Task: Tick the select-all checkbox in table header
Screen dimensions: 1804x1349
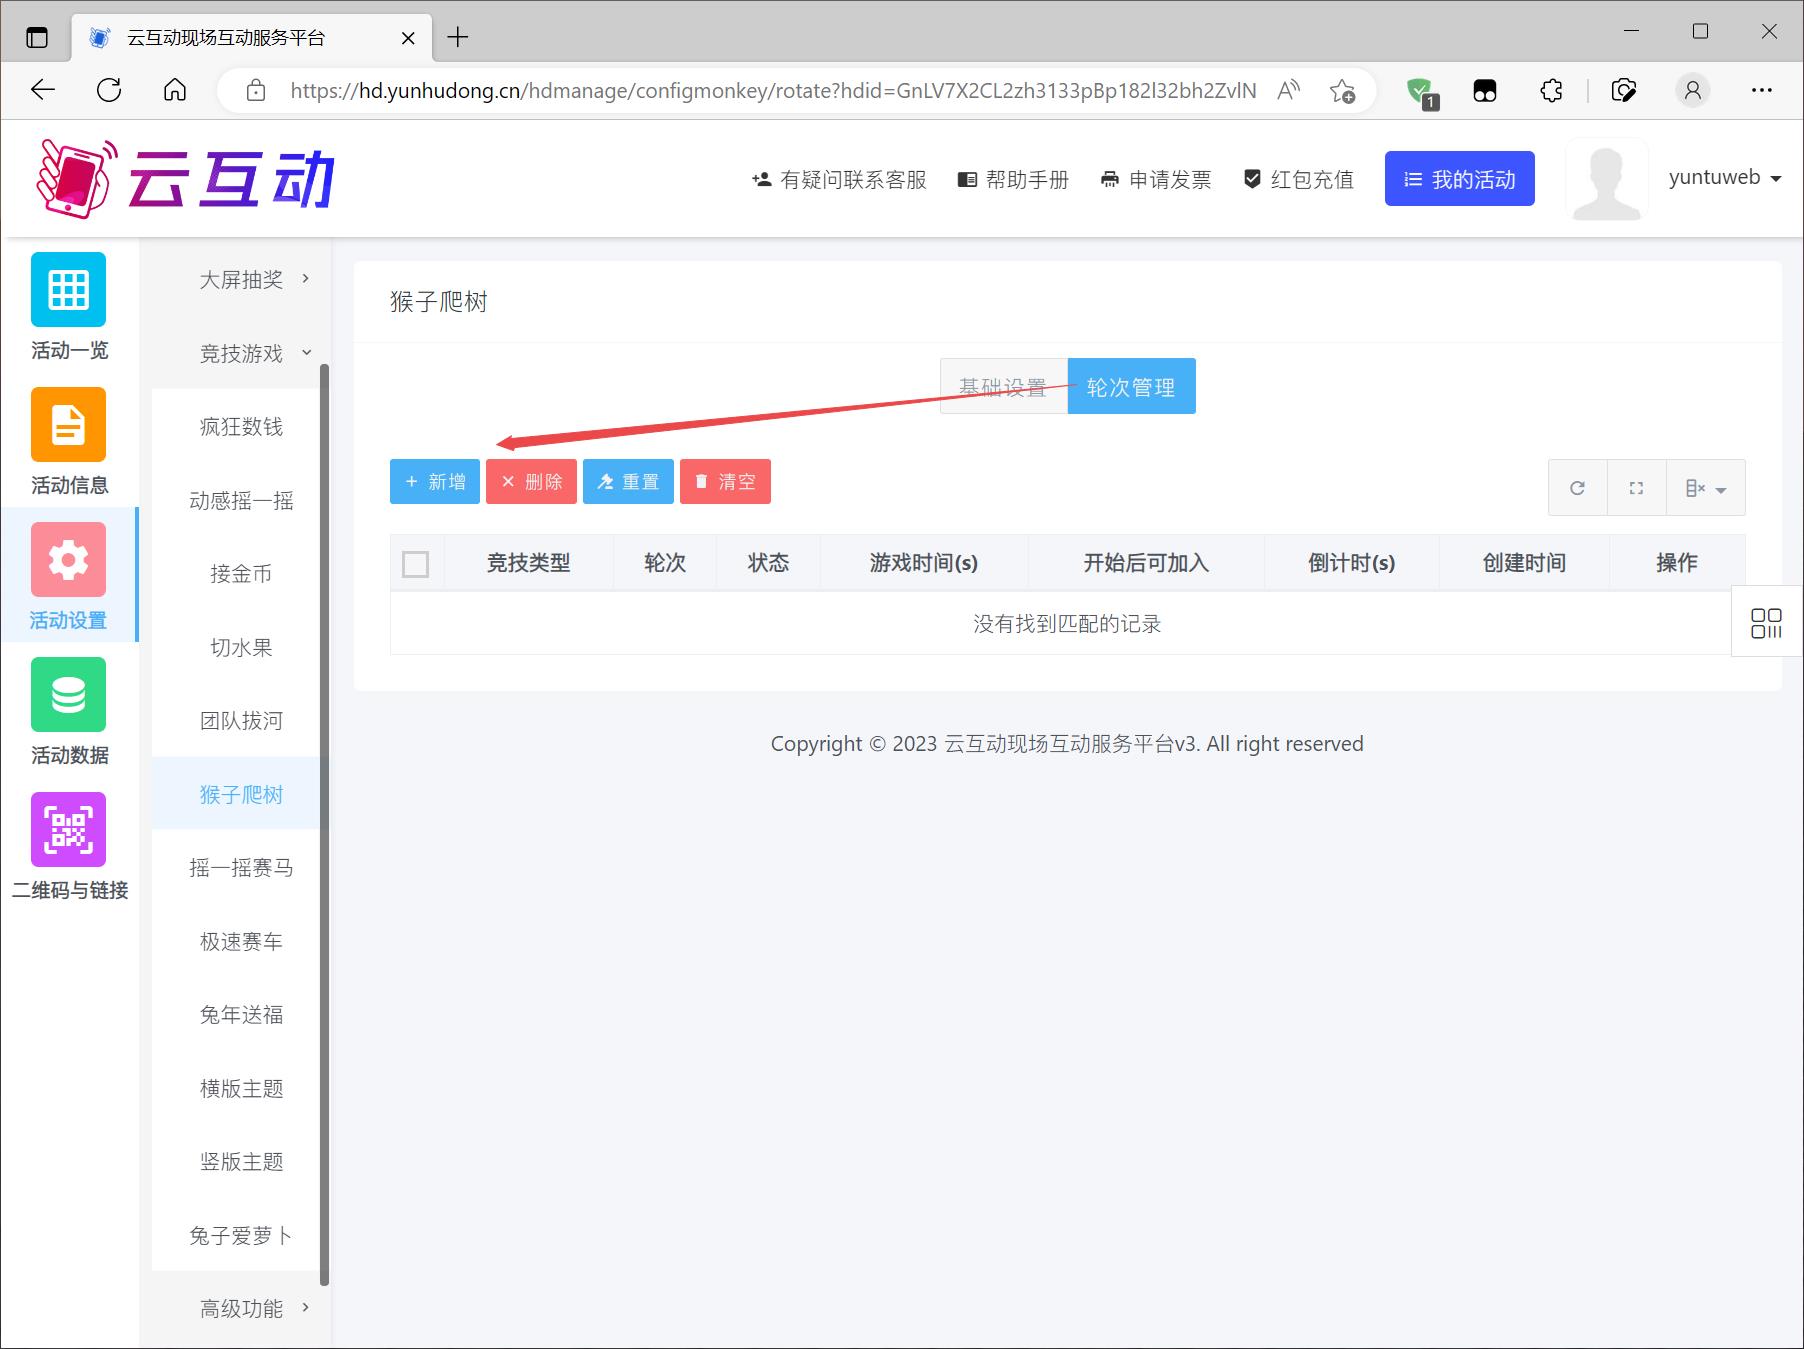Action: pos(415,564)
